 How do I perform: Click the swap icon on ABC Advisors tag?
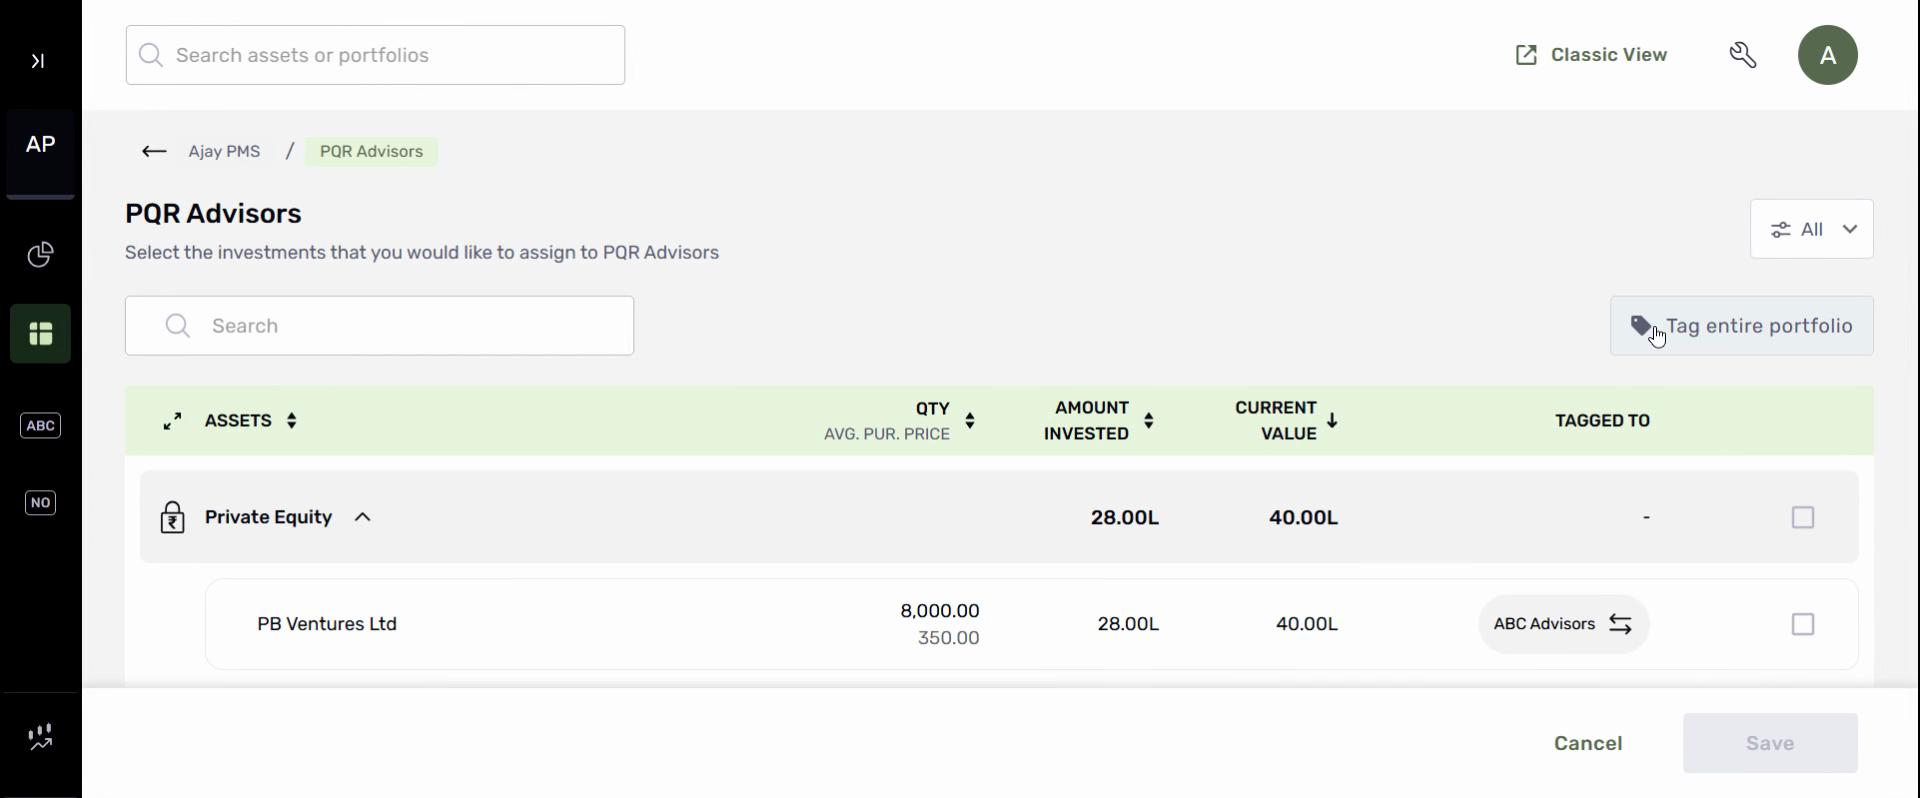pos(1621,624)
